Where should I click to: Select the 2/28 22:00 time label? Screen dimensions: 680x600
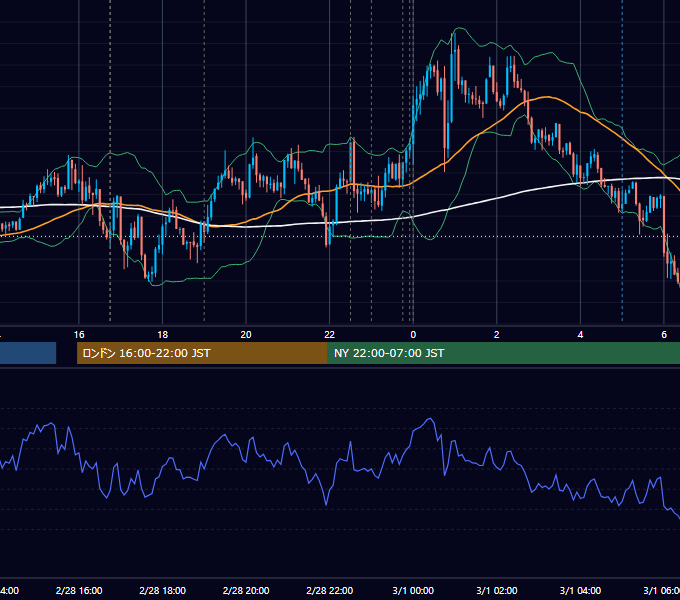(330, 590)
